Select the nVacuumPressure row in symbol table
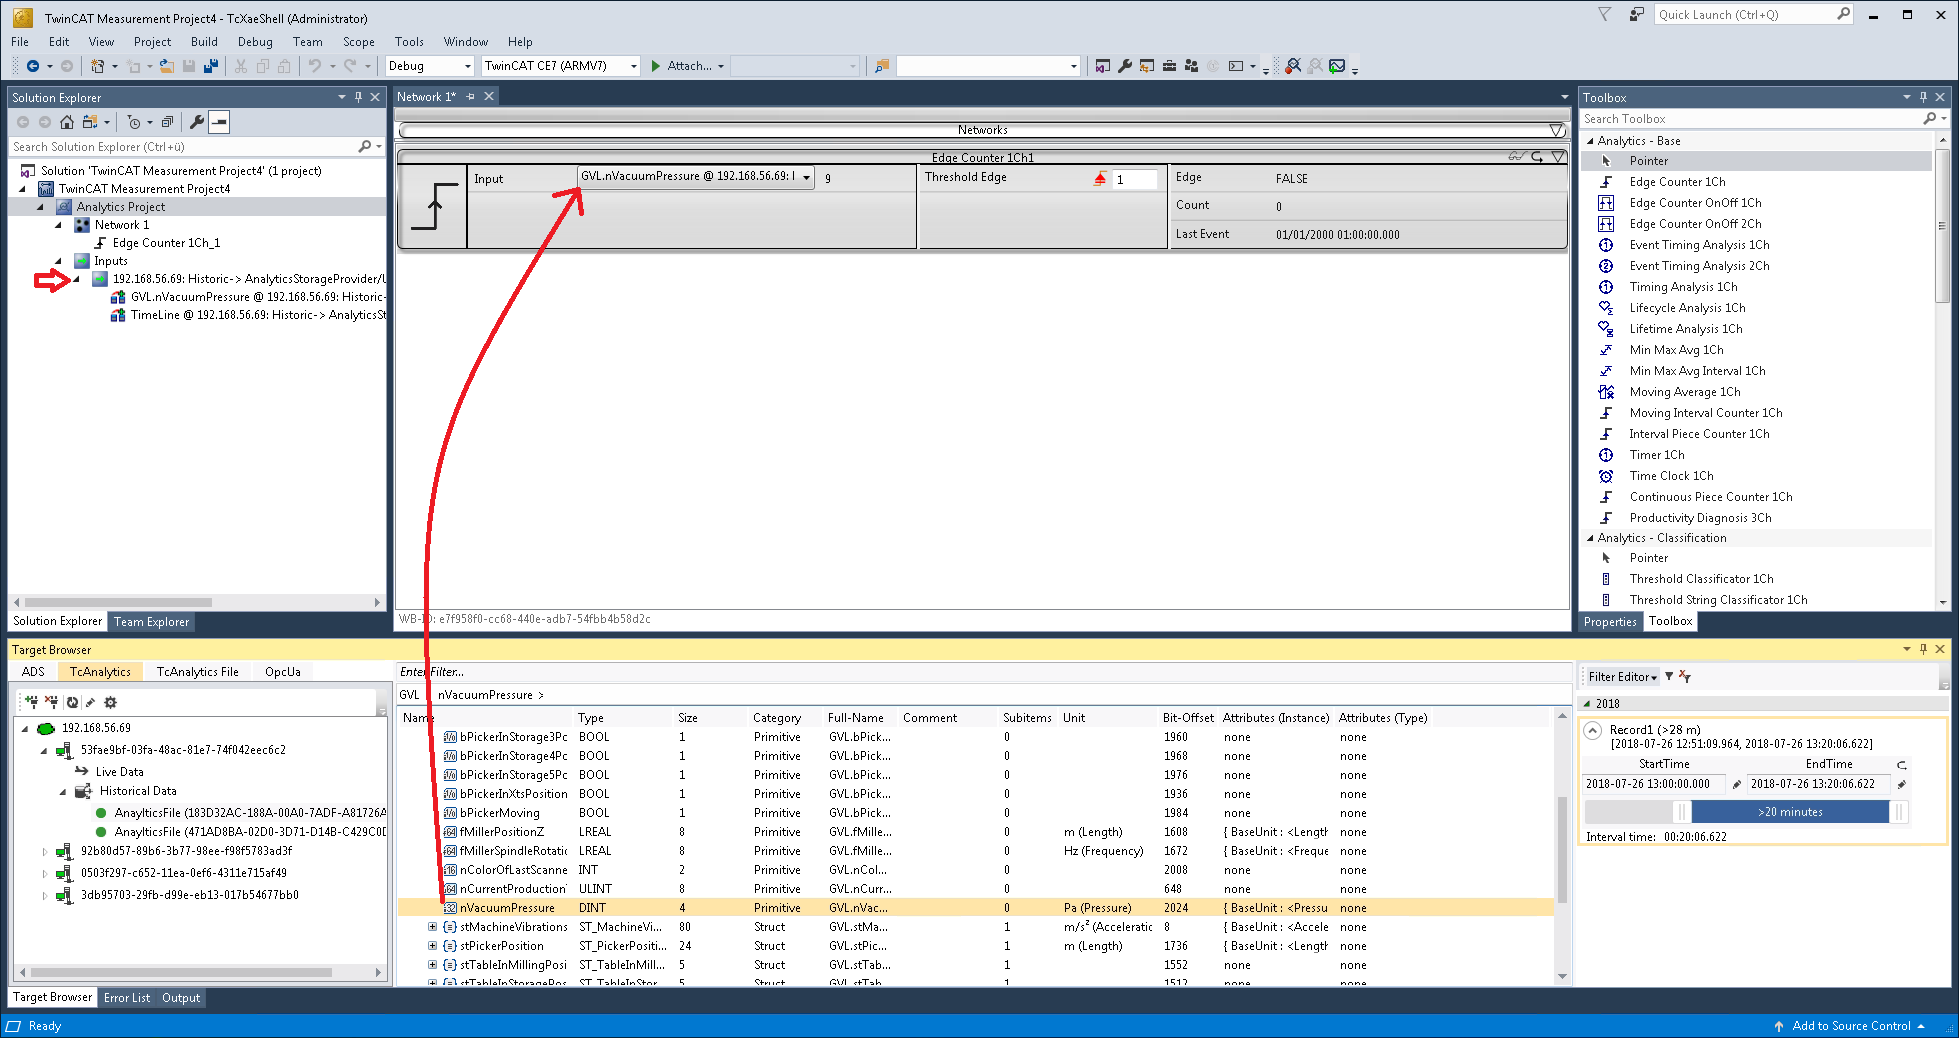This screenshot has width=1959, height=1038. tap(976, 908)
